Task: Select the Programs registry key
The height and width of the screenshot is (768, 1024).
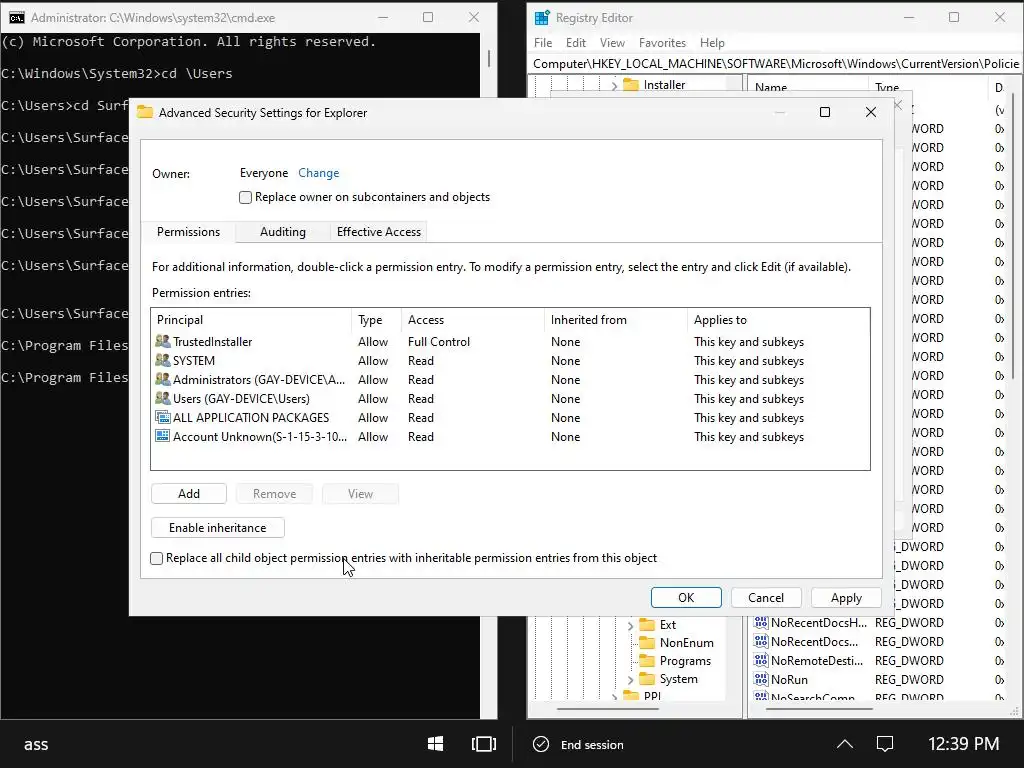Action: click(x=685, y=661)
